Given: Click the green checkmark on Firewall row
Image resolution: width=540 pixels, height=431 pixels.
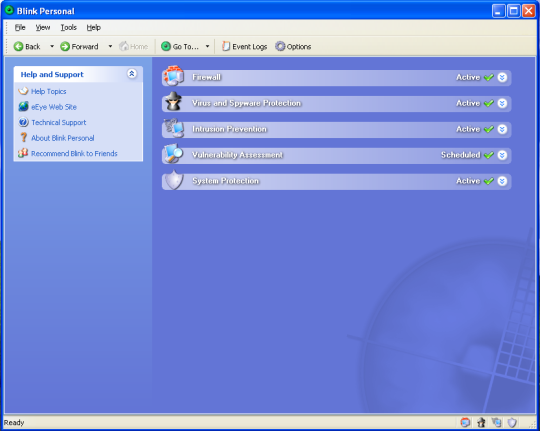Looking at the screenshot, I should coord(488,77).
